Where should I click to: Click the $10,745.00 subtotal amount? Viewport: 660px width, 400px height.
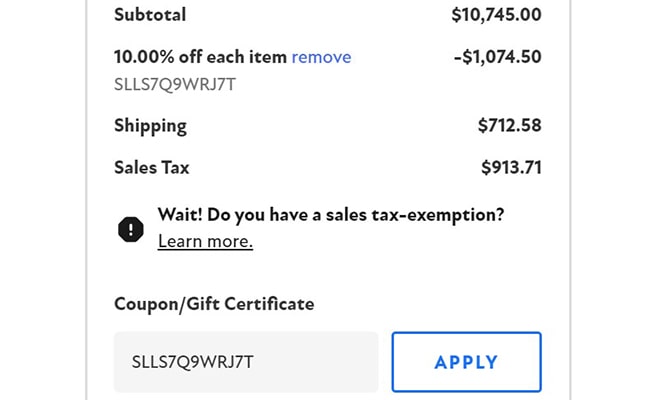(496, 14)
